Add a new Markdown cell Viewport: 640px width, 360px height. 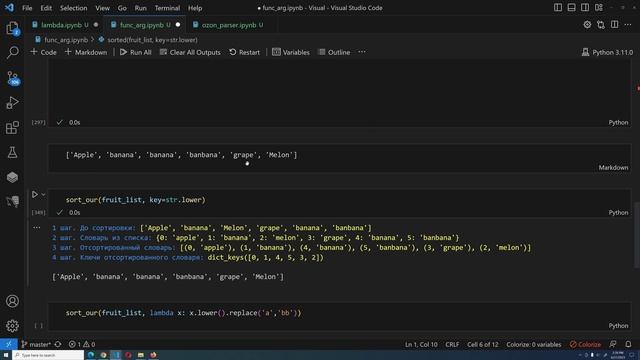[x=86, y=52]
